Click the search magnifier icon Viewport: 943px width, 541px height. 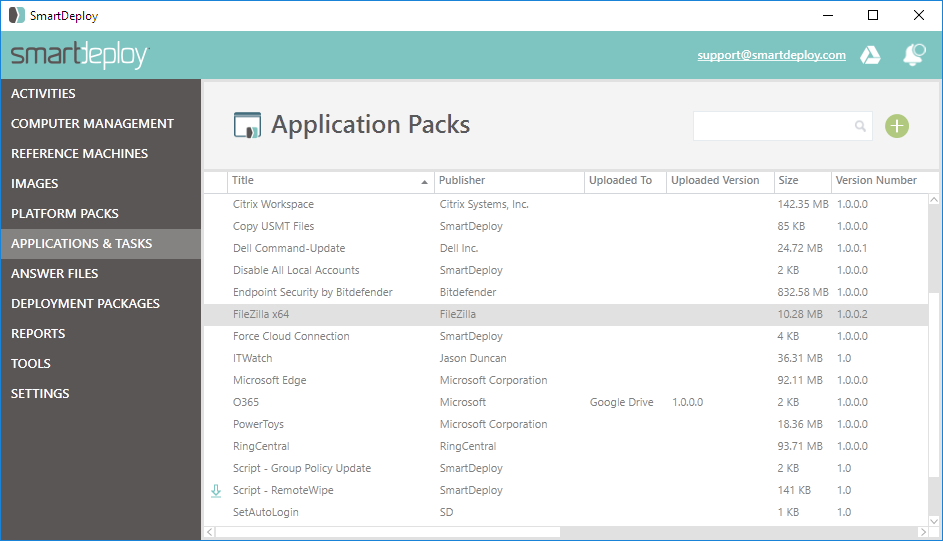pos(861,126)
